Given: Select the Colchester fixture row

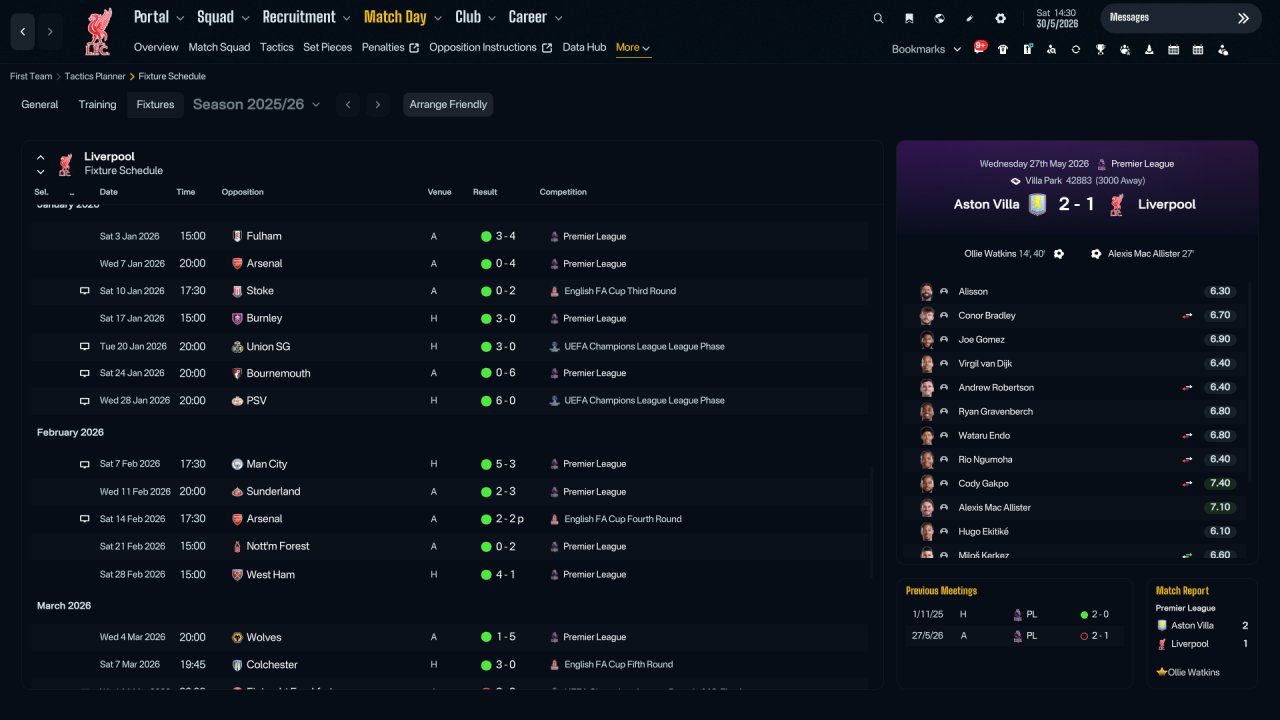Looking at the screenshot, I should 450,664.
